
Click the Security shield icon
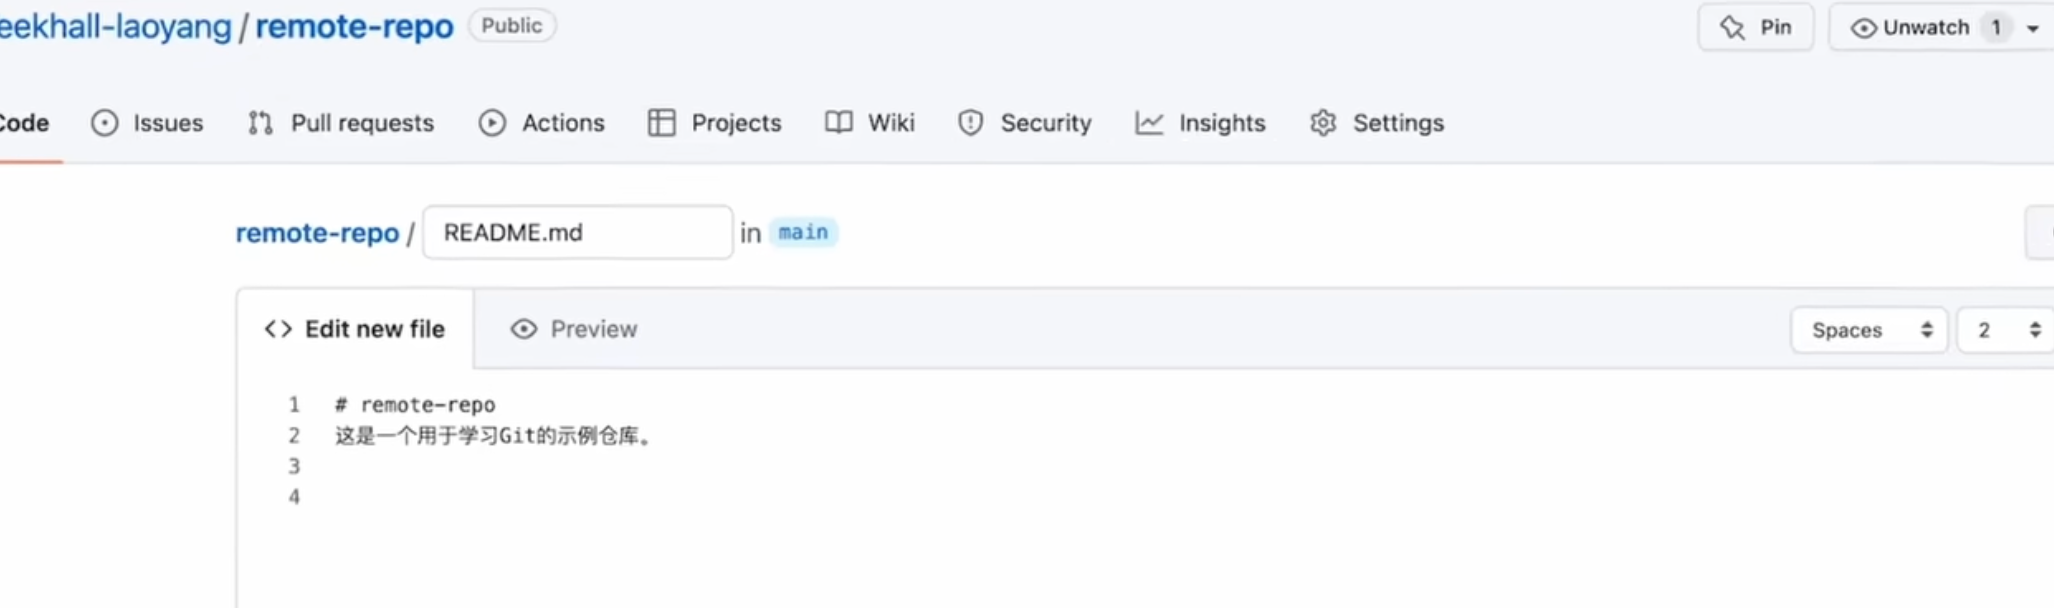(x=970, y=123)
